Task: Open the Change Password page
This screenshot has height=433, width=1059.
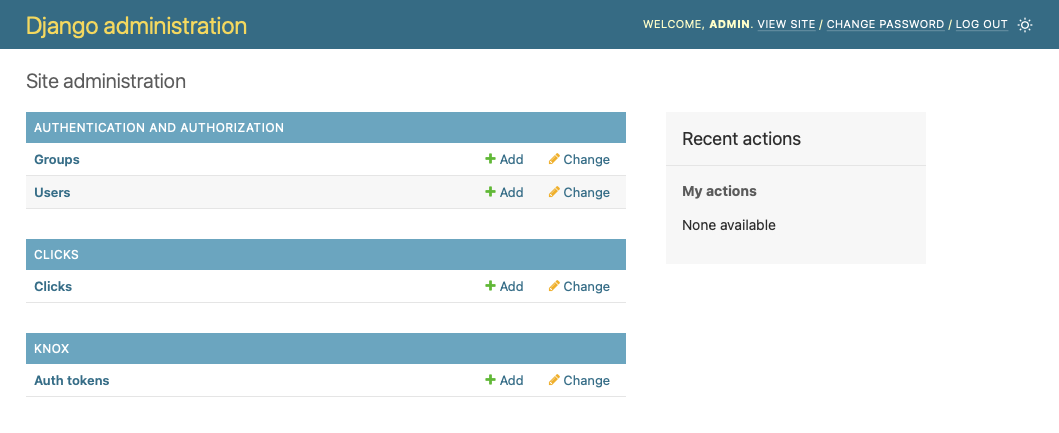Action: (x=885, y=24)
